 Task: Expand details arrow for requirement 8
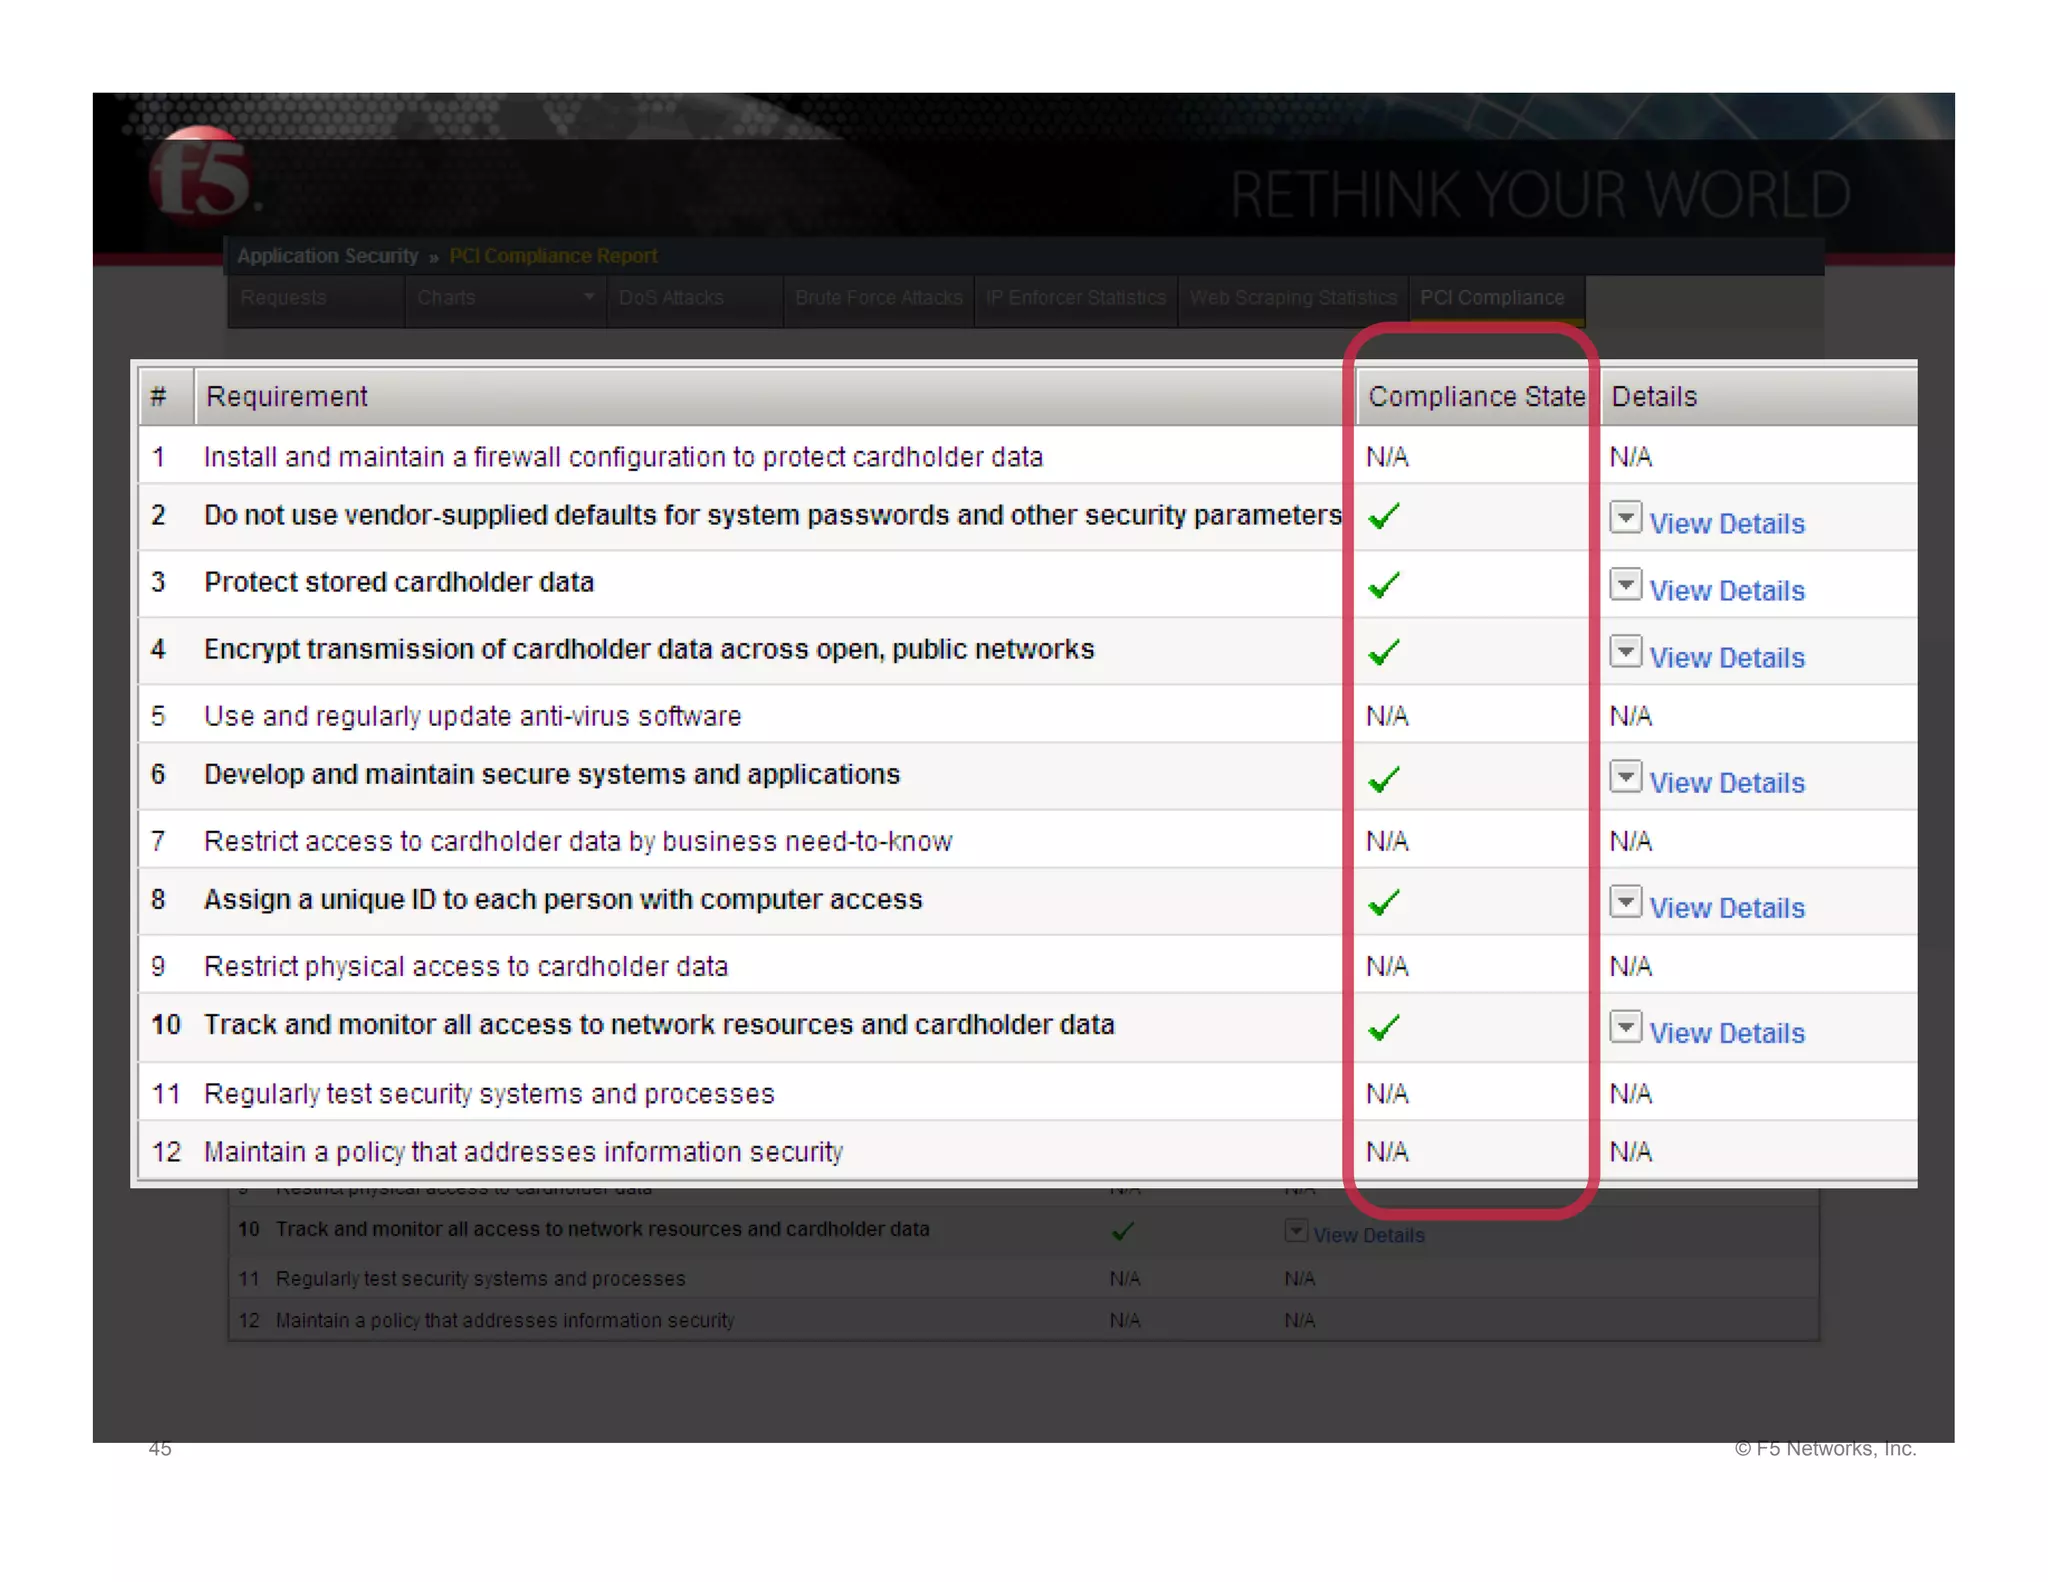pos(1625,901)
